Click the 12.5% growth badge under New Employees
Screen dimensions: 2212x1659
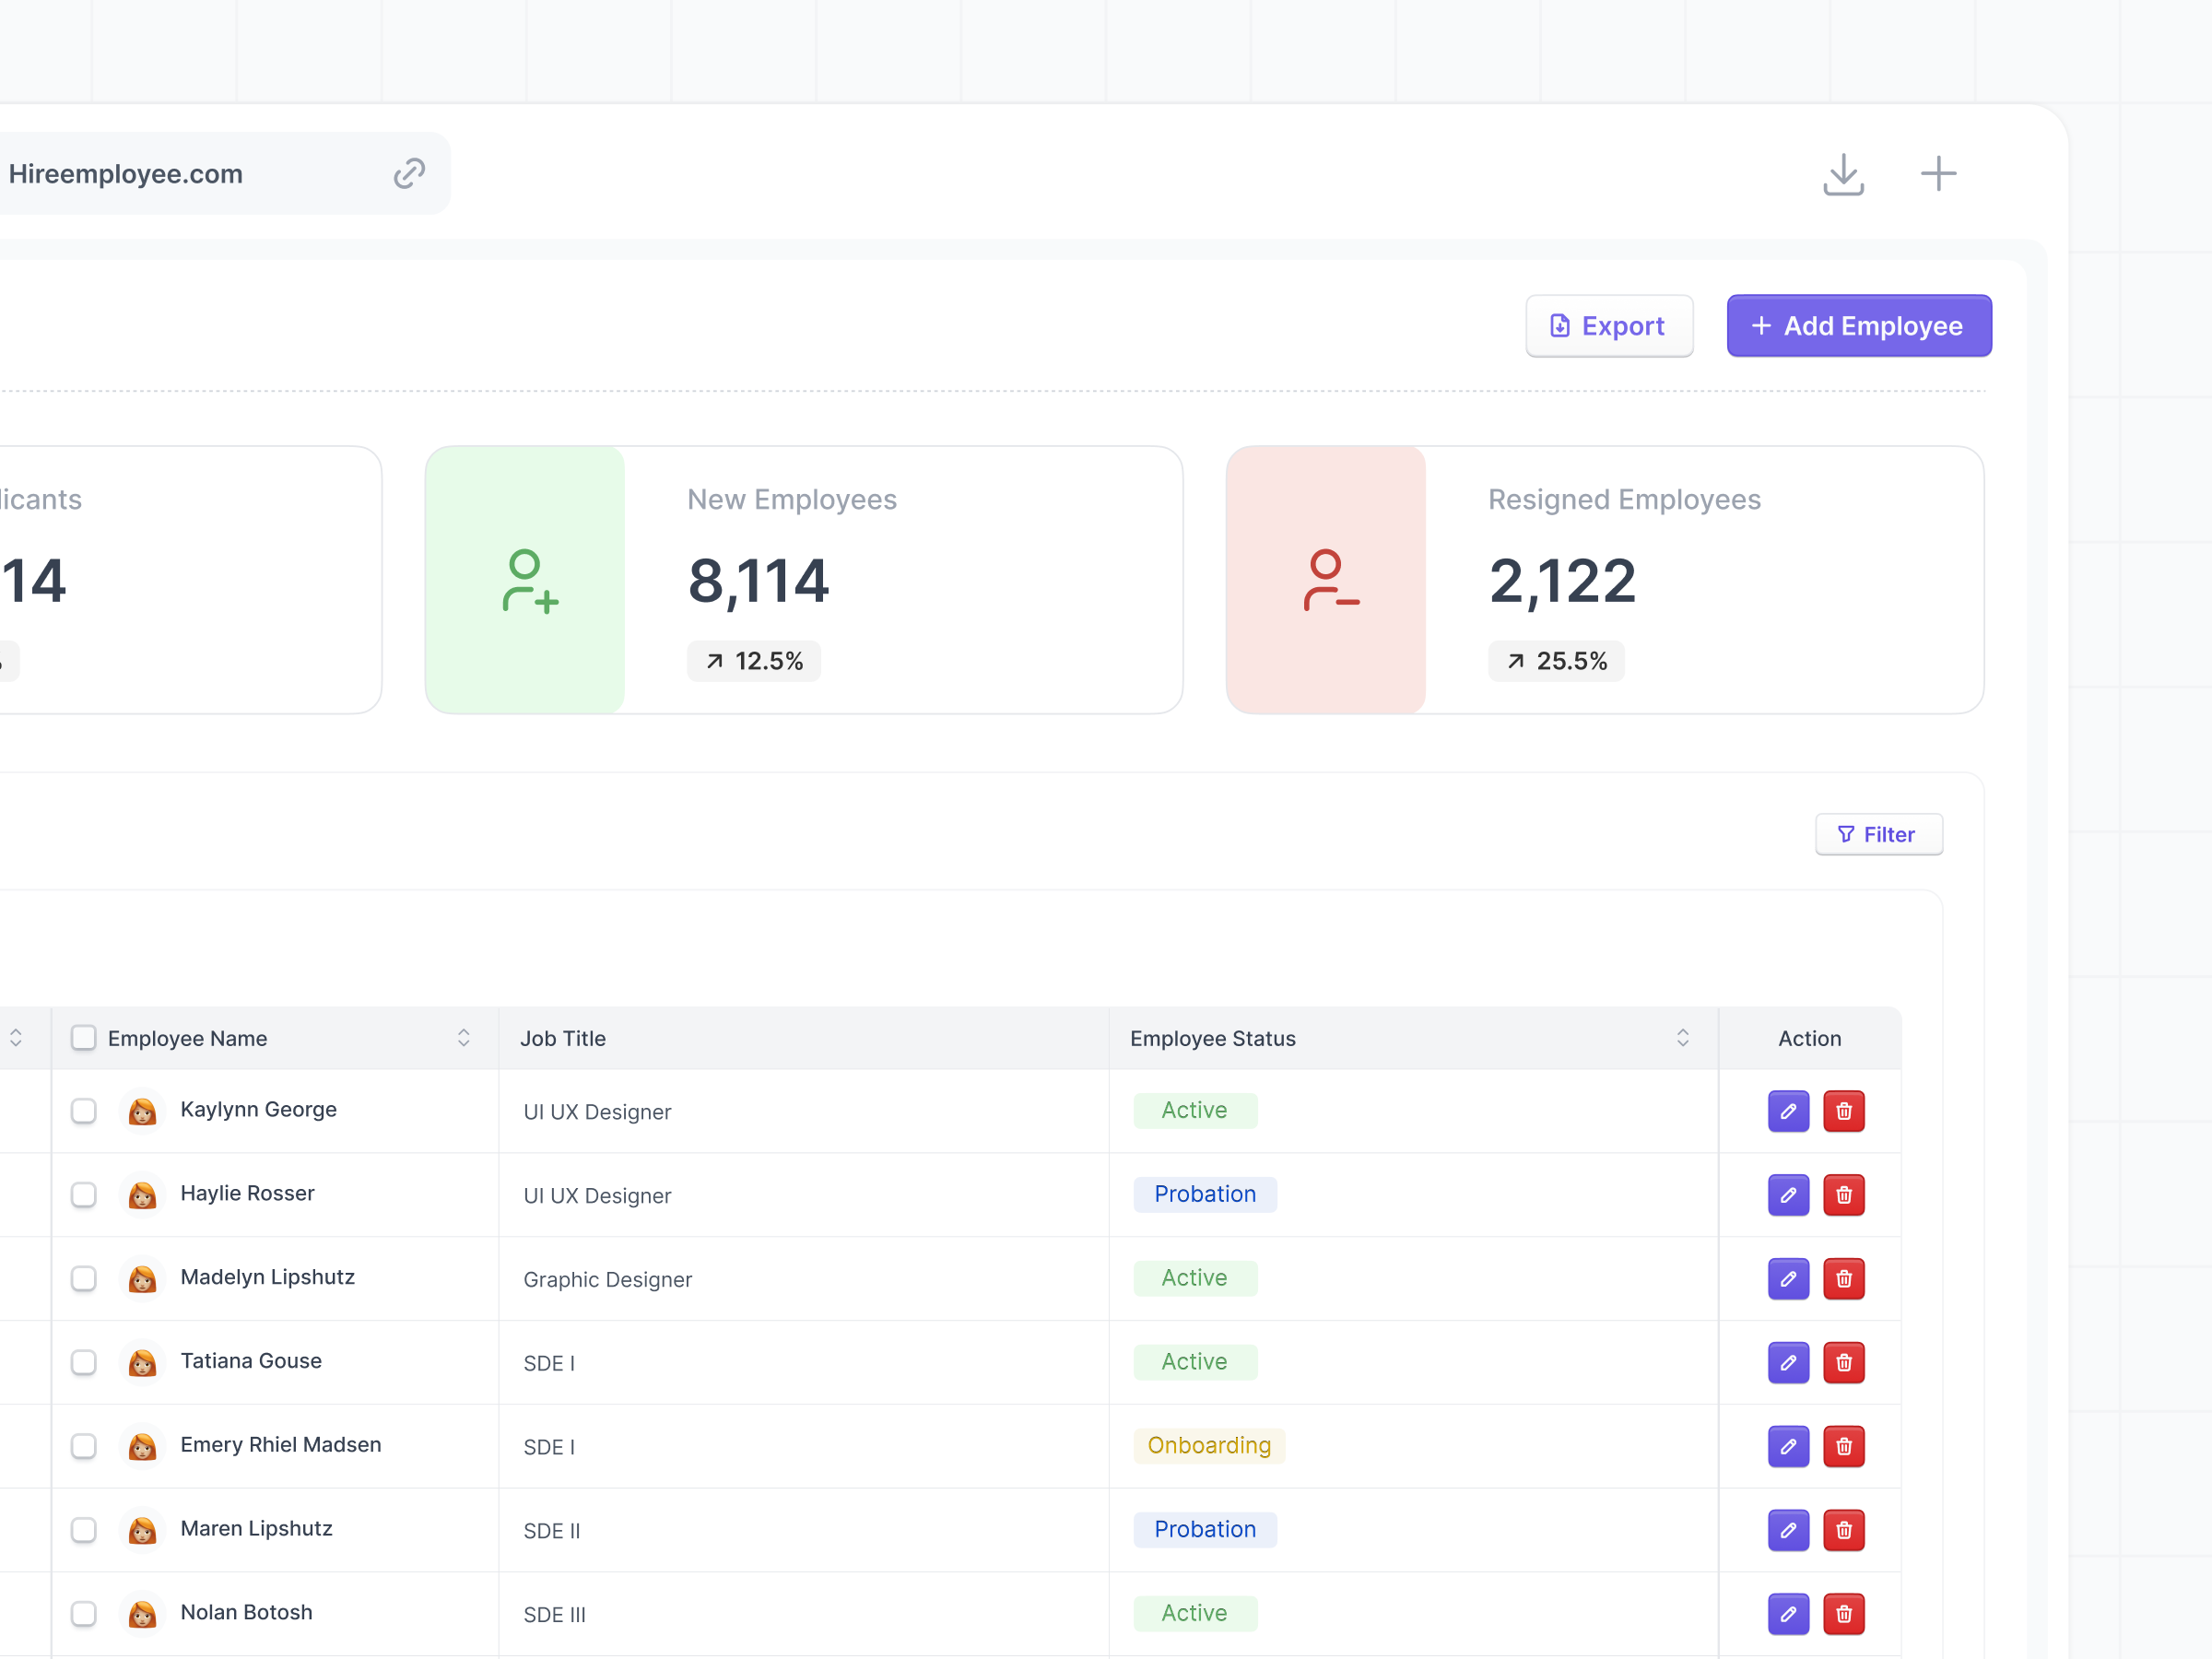tap(754, 660)
